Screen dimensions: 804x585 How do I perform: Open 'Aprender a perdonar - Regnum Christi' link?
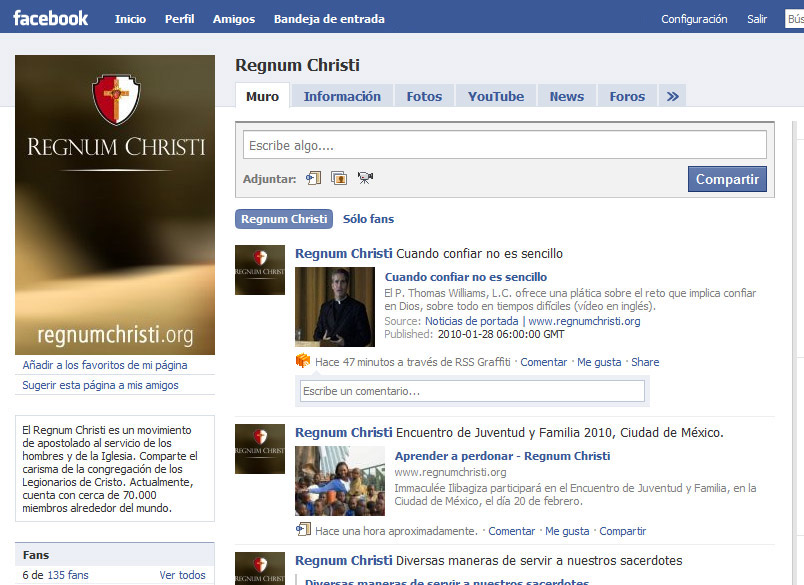click(x=502, y=456)
